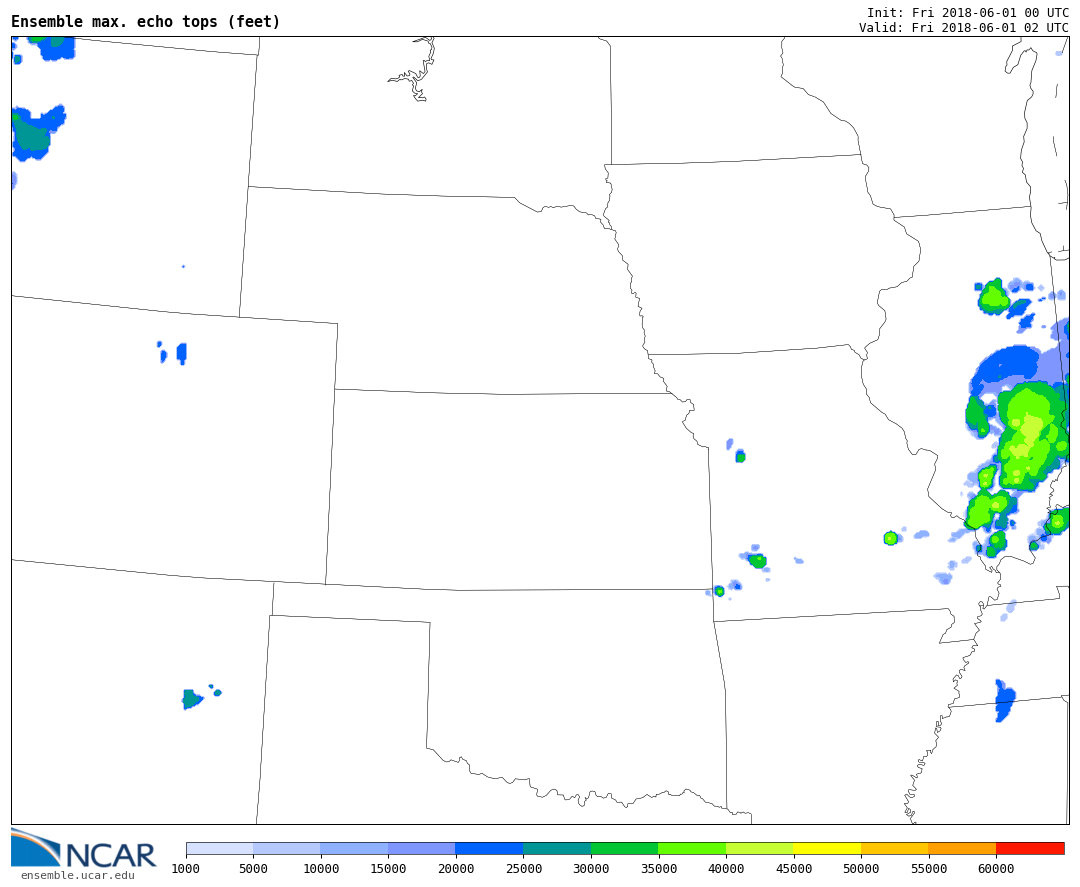The image size is (1080, 887).
Task: Choose the orange 55000–60000 legend swatch
Action: tap(961, 848)
